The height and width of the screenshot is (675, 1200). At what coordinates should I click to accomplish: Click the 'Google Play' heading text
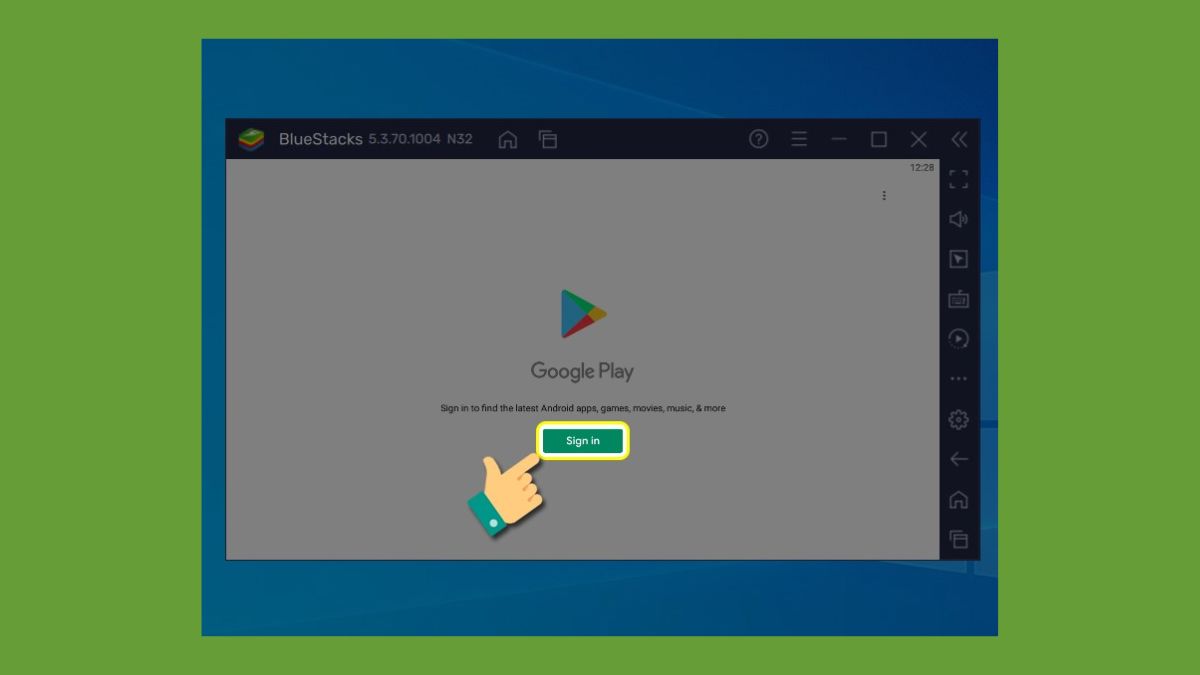(582, 371)
